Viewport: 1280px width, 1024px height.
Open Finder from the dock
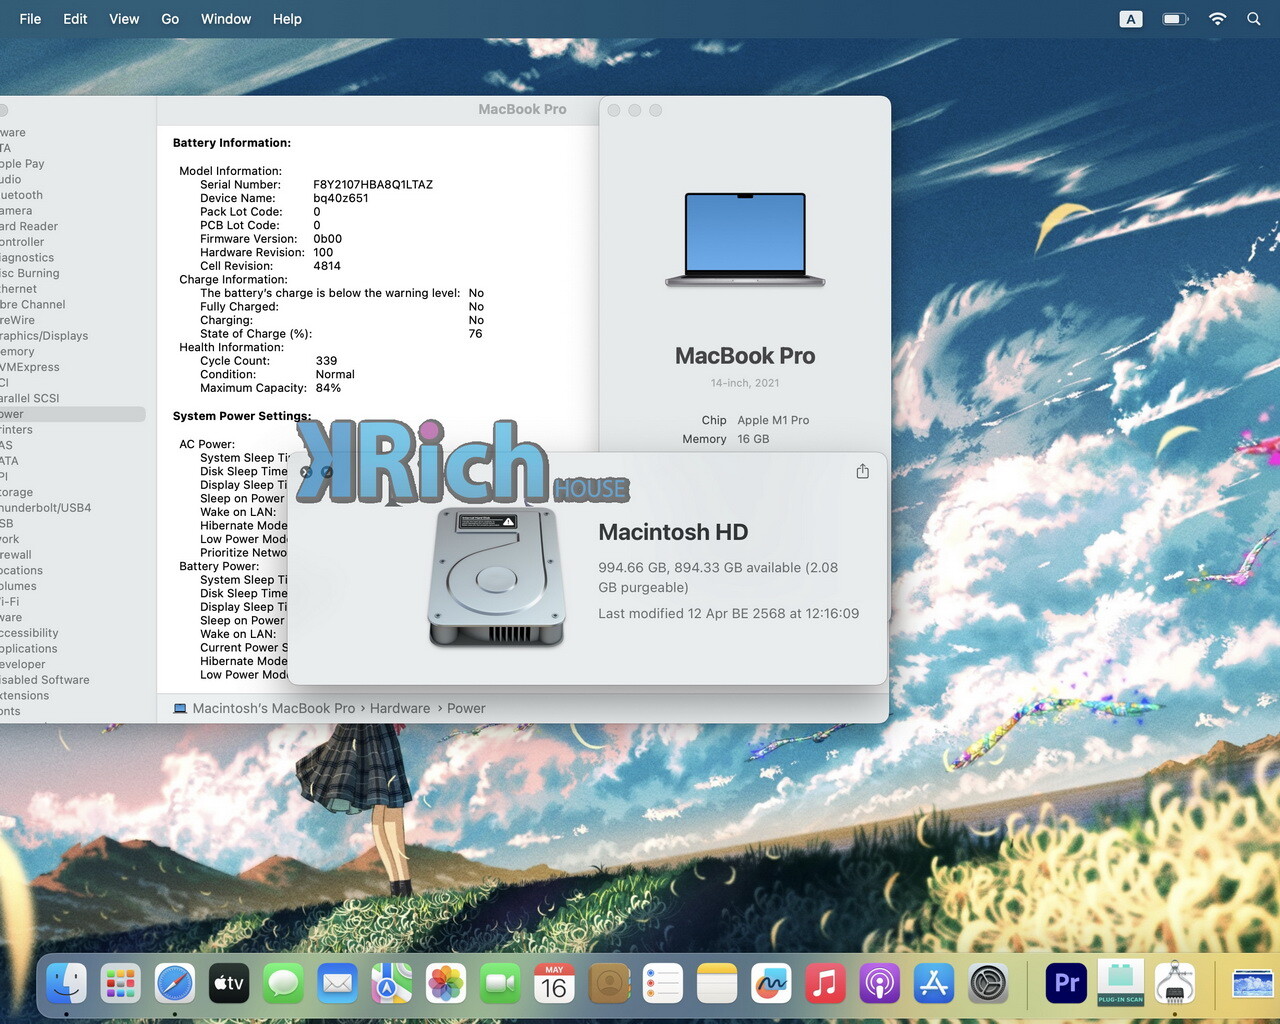click(67, 984)
